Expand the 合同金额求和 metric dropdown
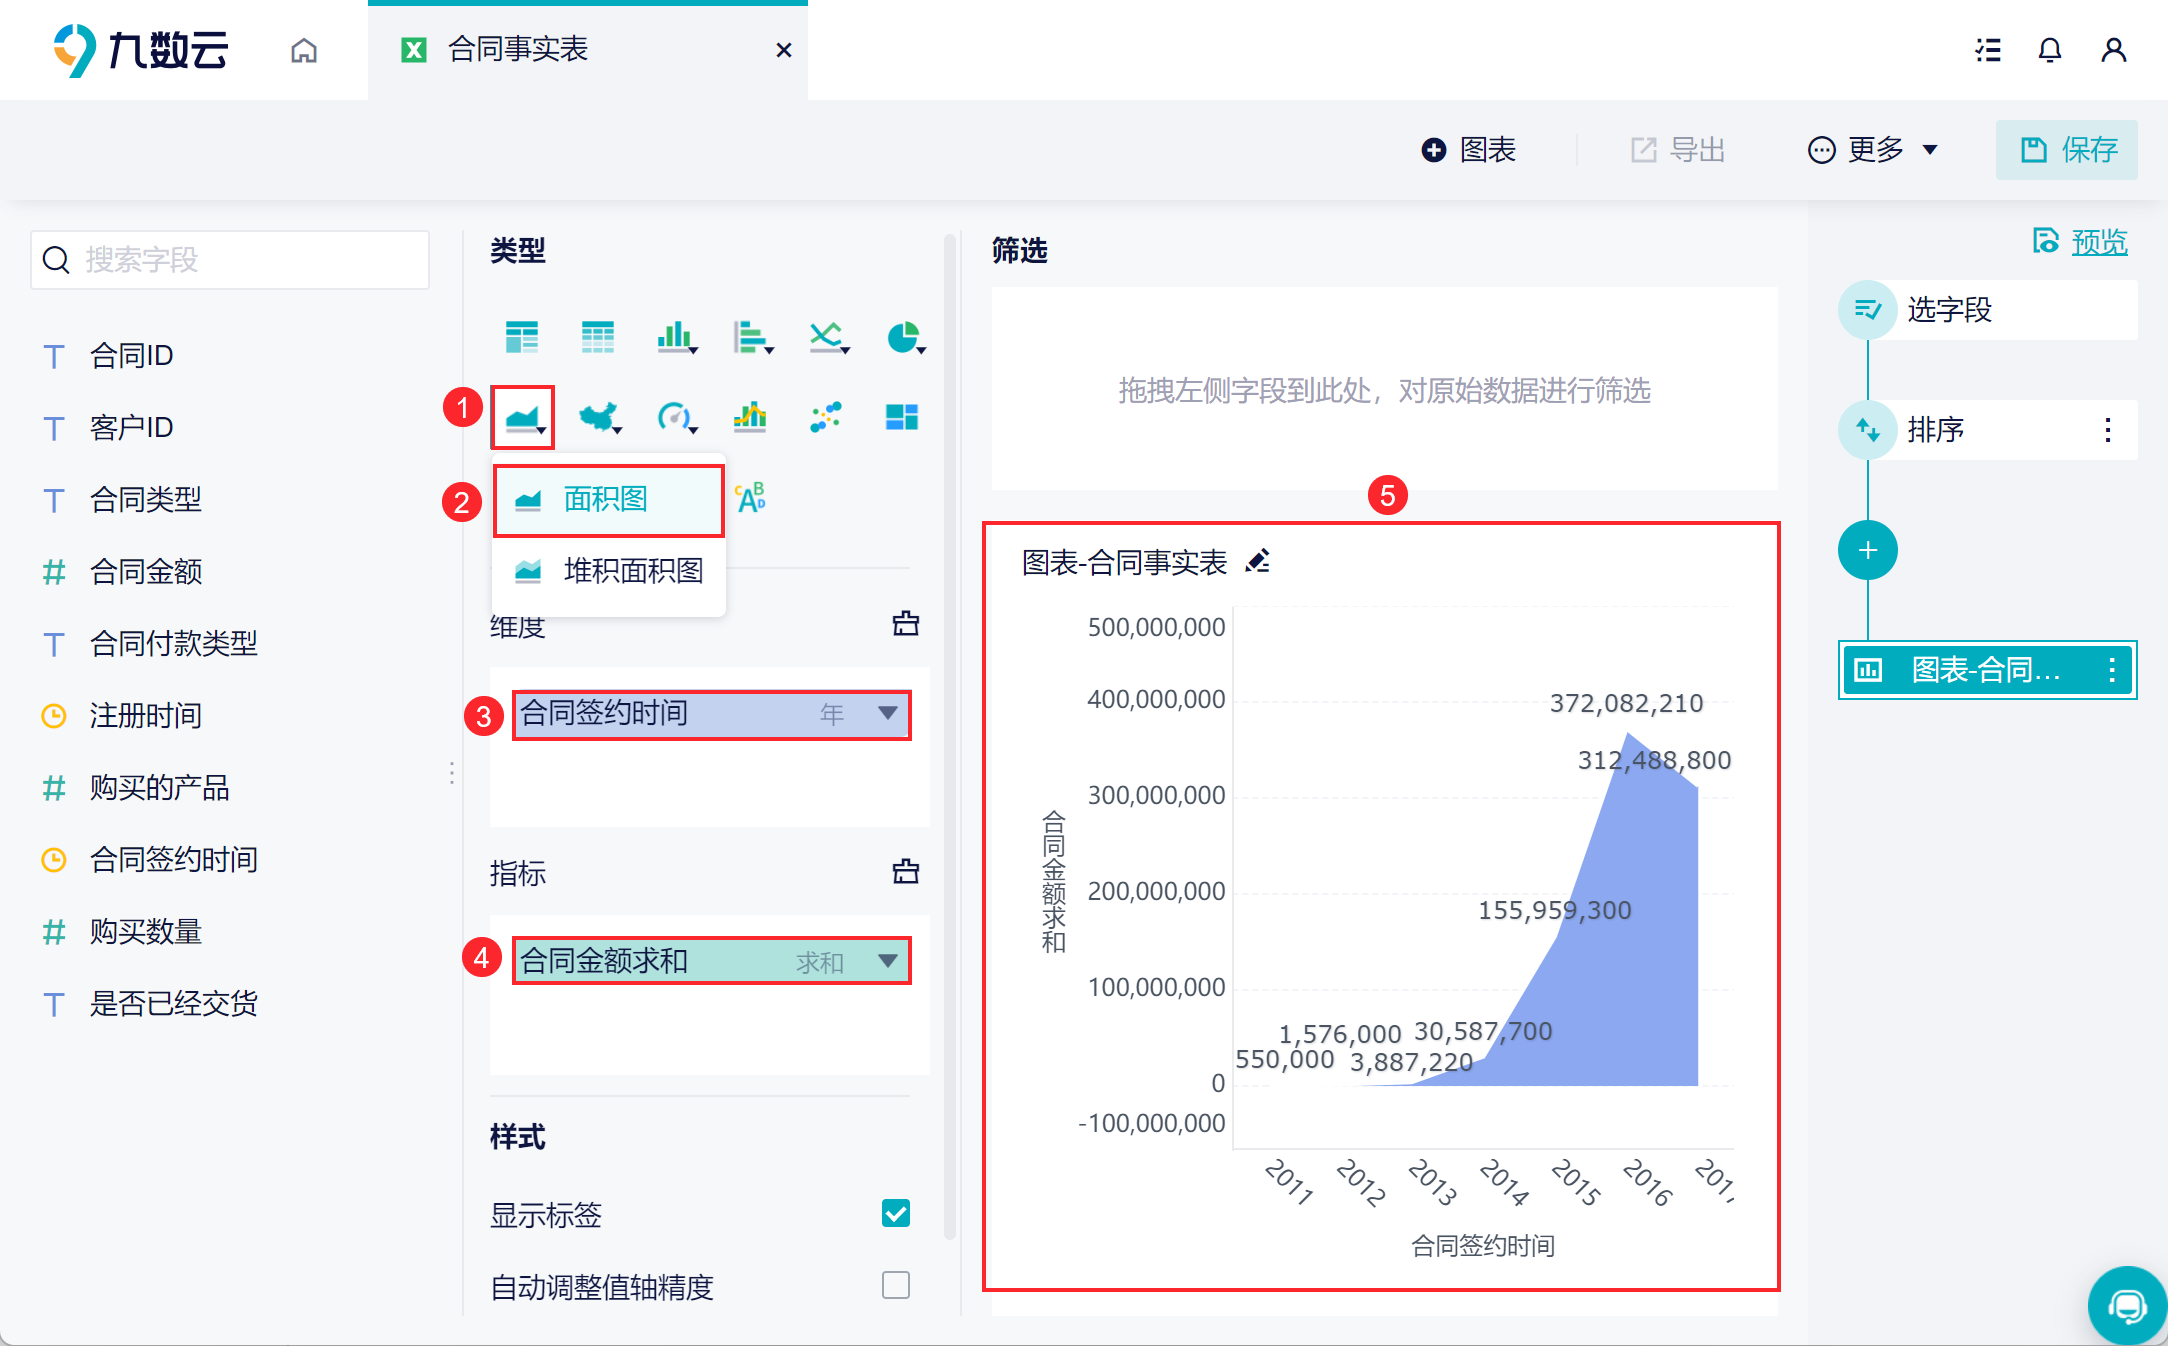Image resolution: width=2168 pixels, height=1346 pixels. point(887,961)
